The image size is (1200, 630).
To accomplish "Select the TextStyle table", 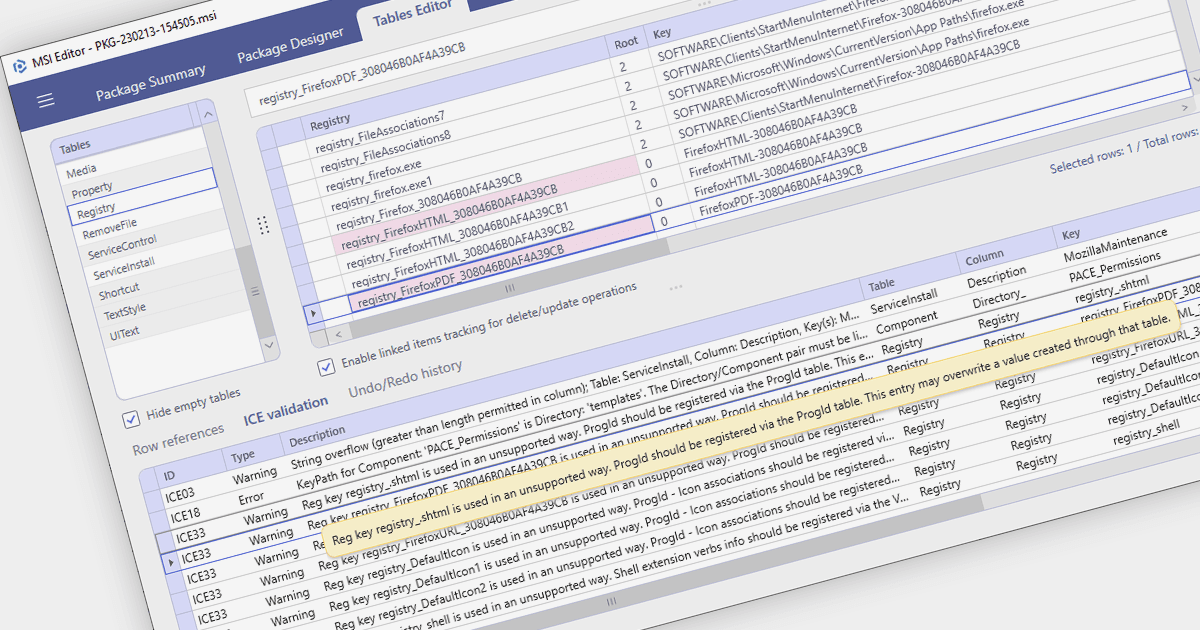I will click(124, 313).
